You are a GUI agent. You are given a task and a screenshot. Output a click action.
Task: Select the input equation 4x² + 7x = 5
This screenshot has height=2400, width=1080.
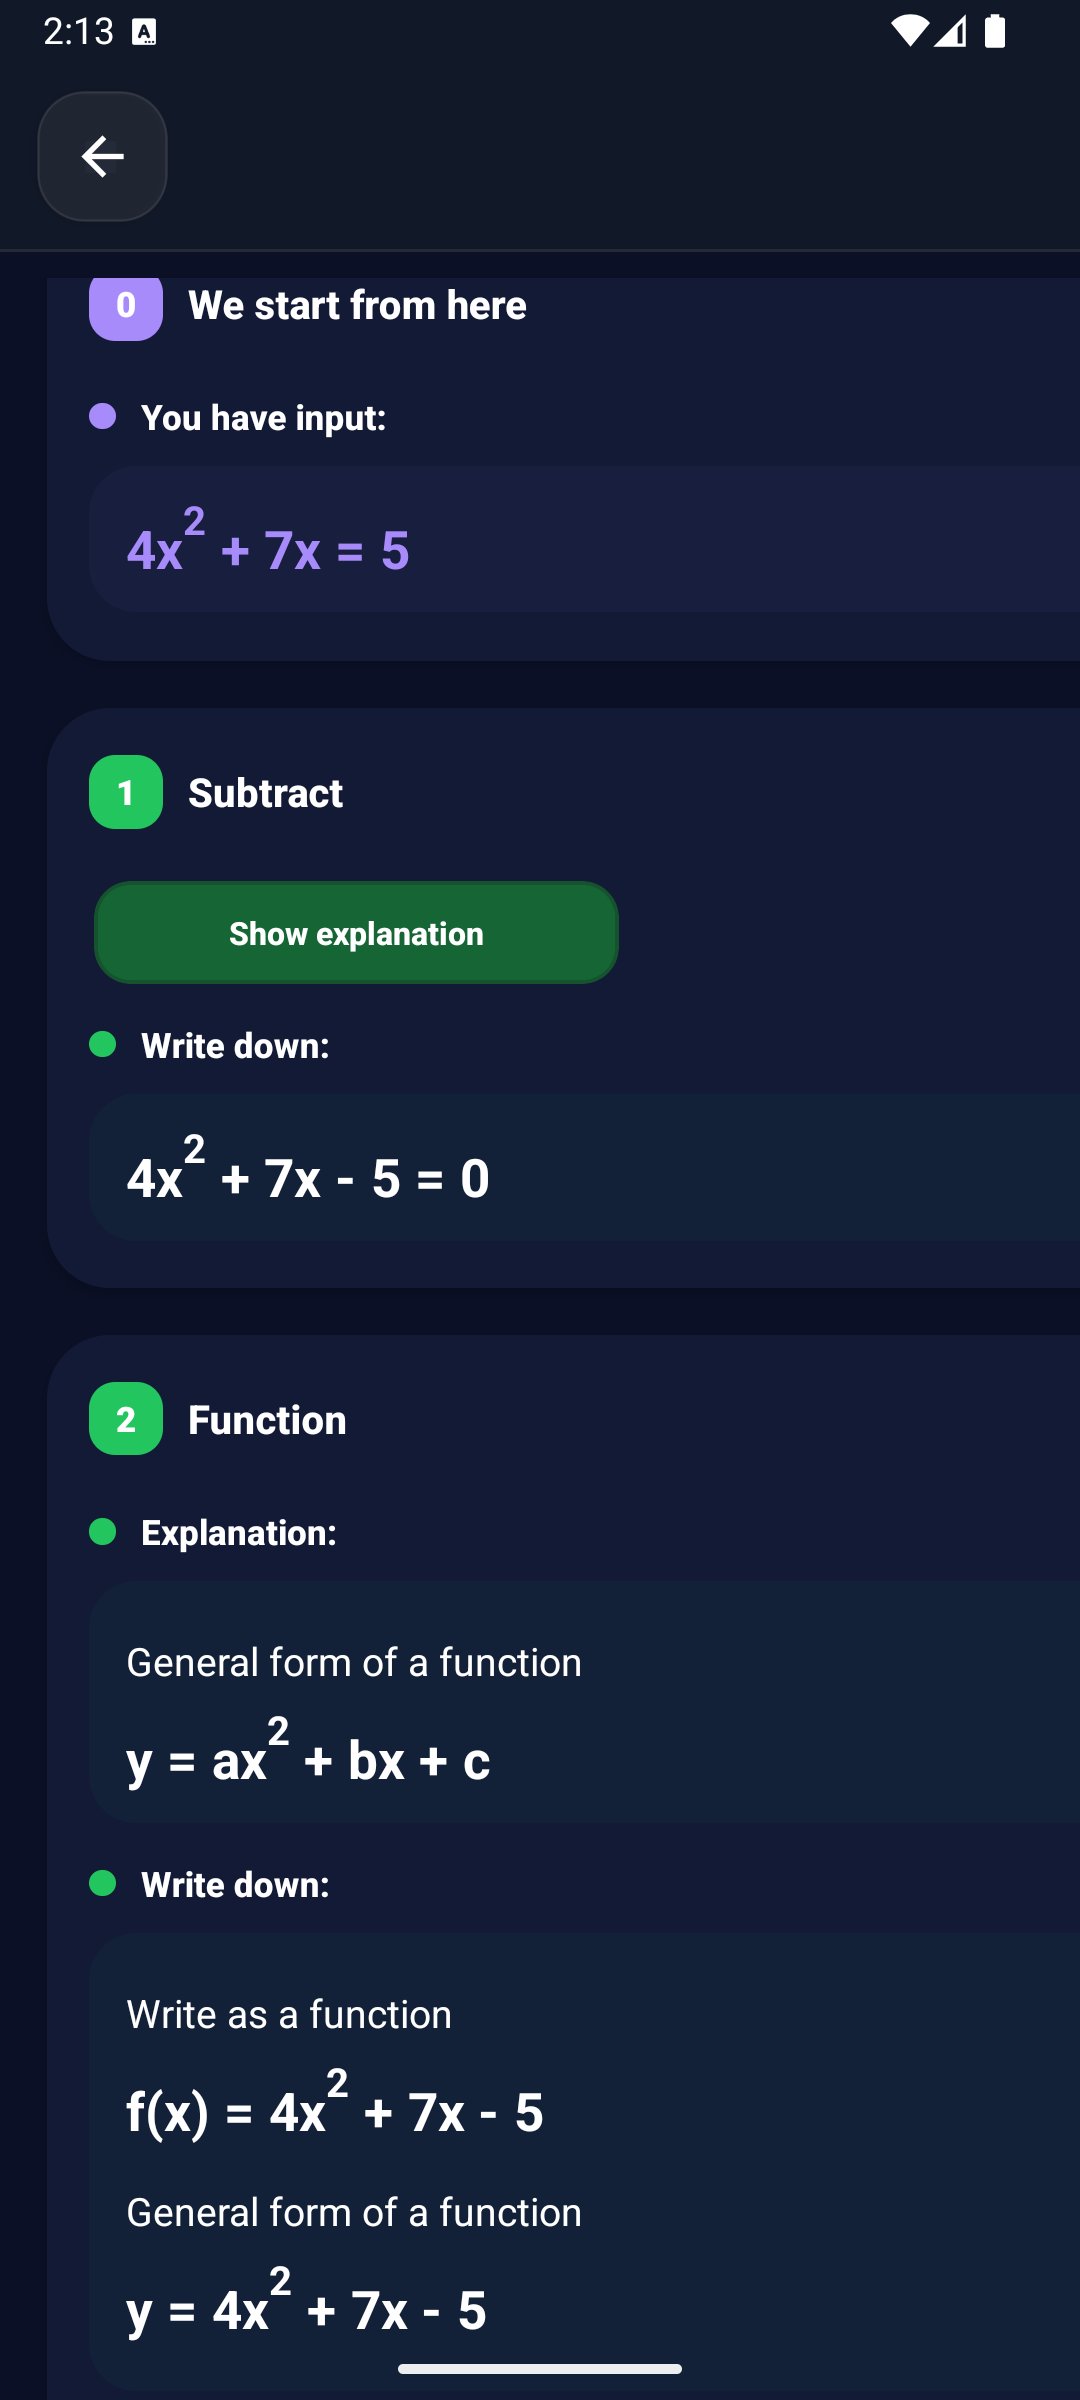(268, 541)
